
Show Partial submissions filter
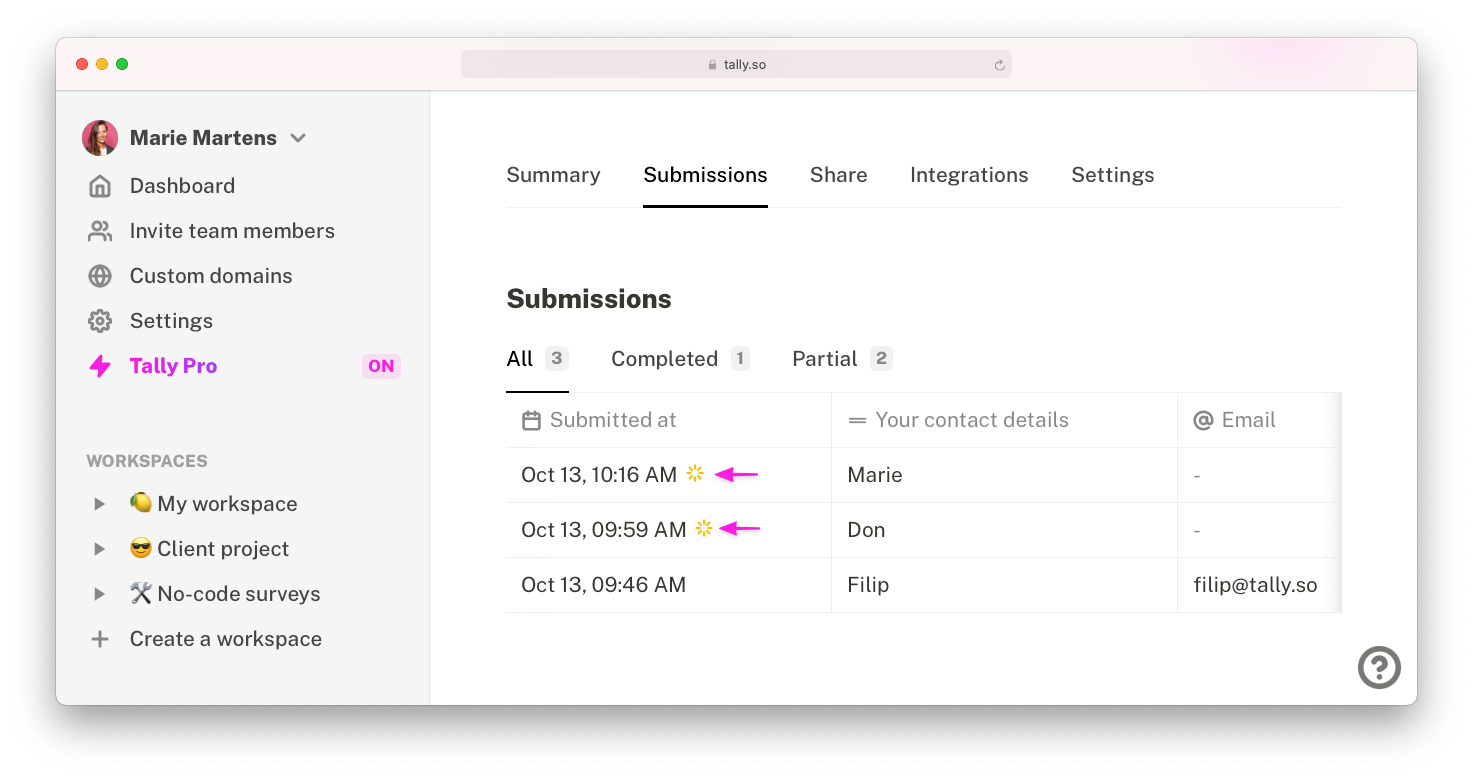click(x=842, y=359)
